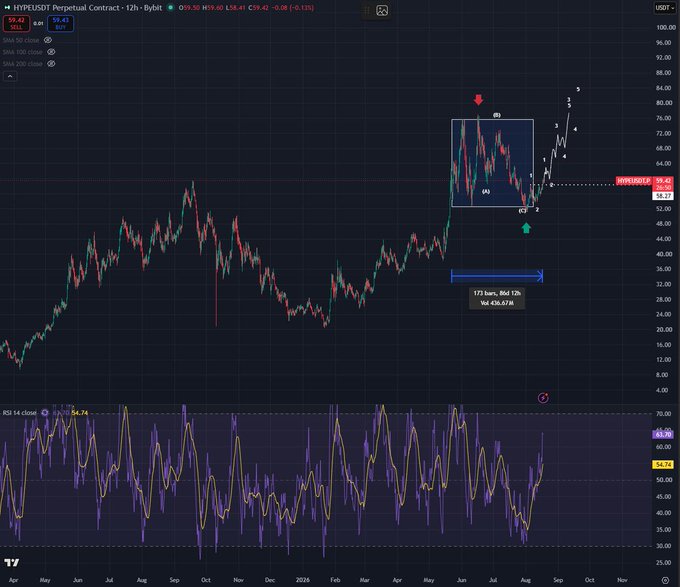Click the symbol exchange icon before HYPEUSDT

click(x=7, y=8)
